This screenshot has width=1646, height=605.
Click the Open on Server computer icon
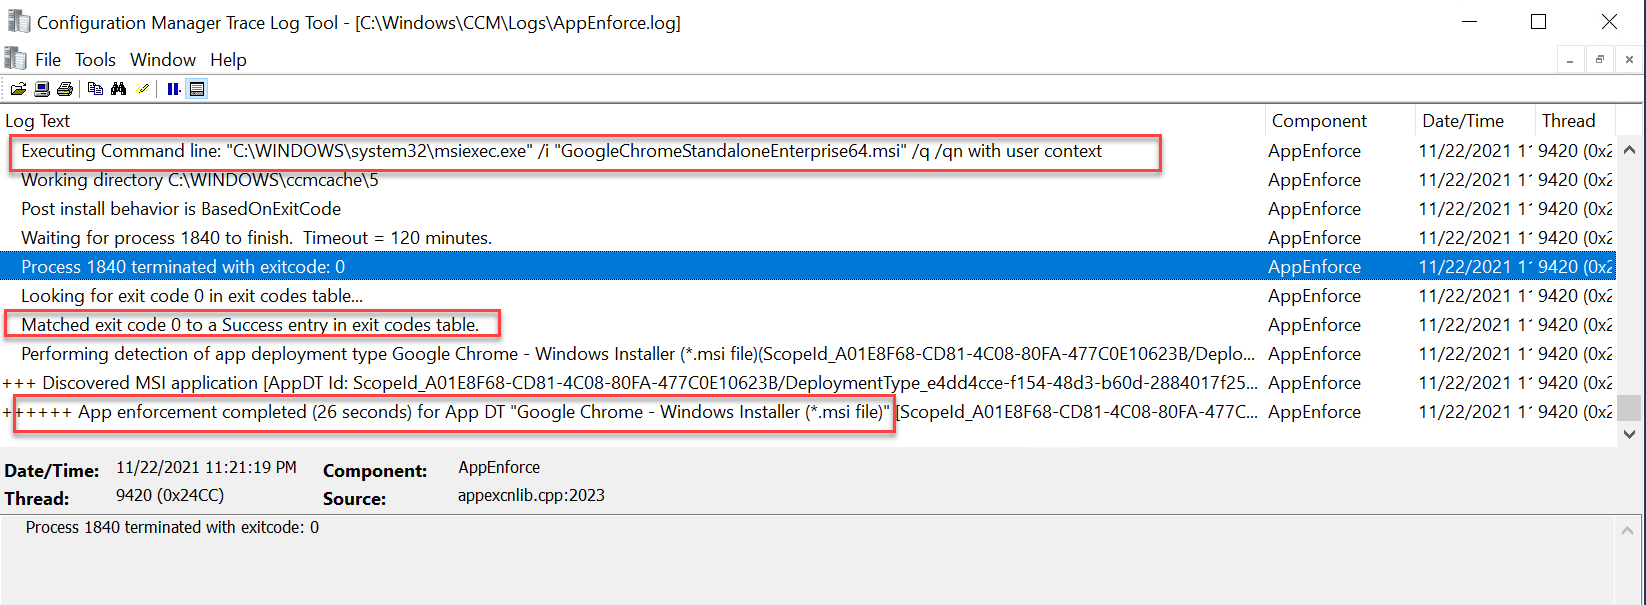point(42,89)
